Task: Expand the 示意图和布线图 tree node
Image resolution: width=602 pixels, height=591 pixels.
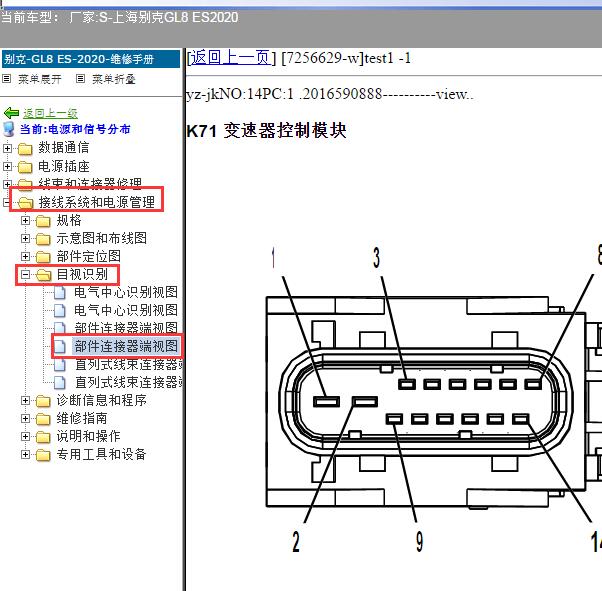Action: pyautogui.click(x=26, y=239)
